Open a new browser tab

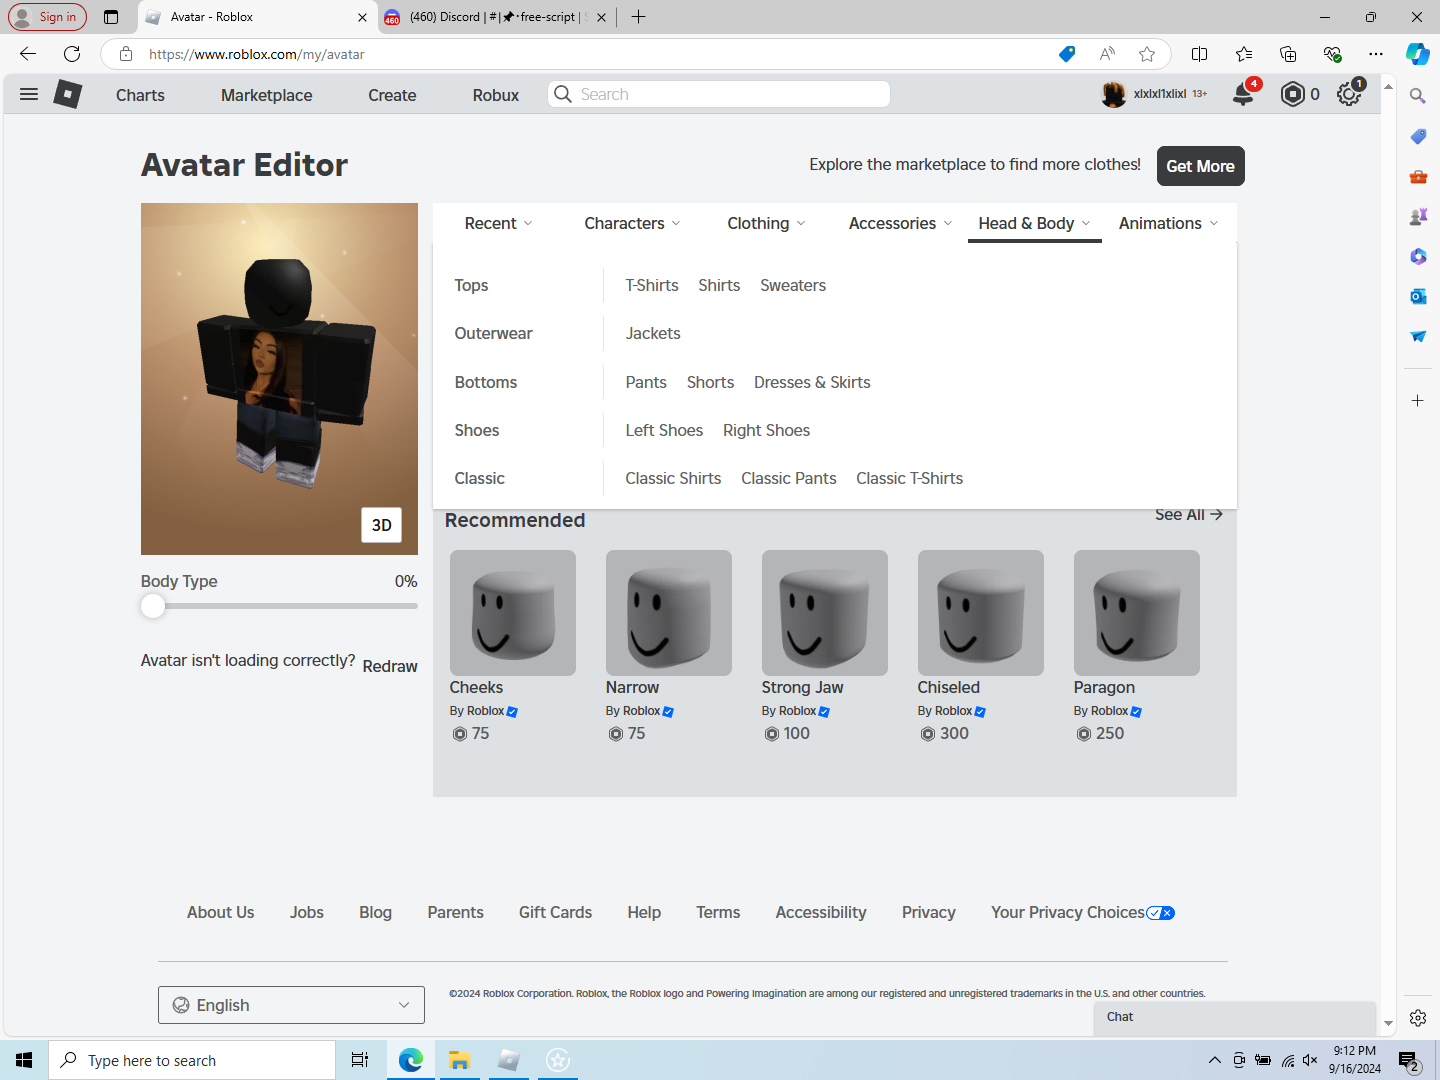coord(638,17)
